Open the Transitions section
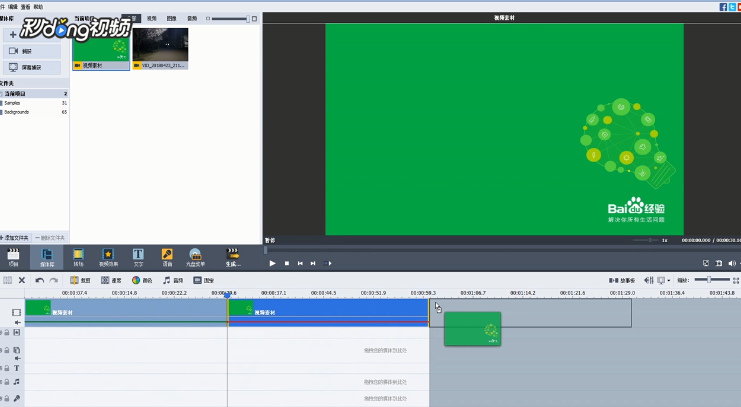The width and height of the screenshot is (741, 407). point(78,258)
